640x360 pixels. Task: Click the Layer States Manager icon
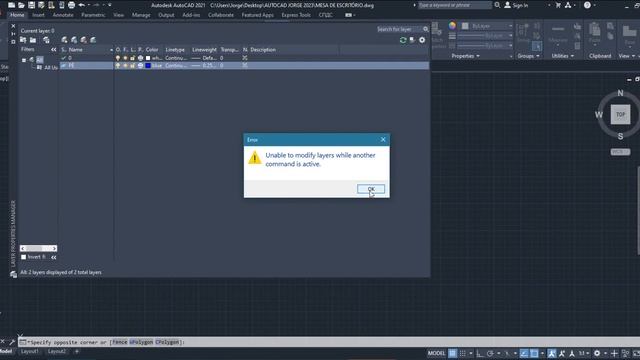point(47,40)
